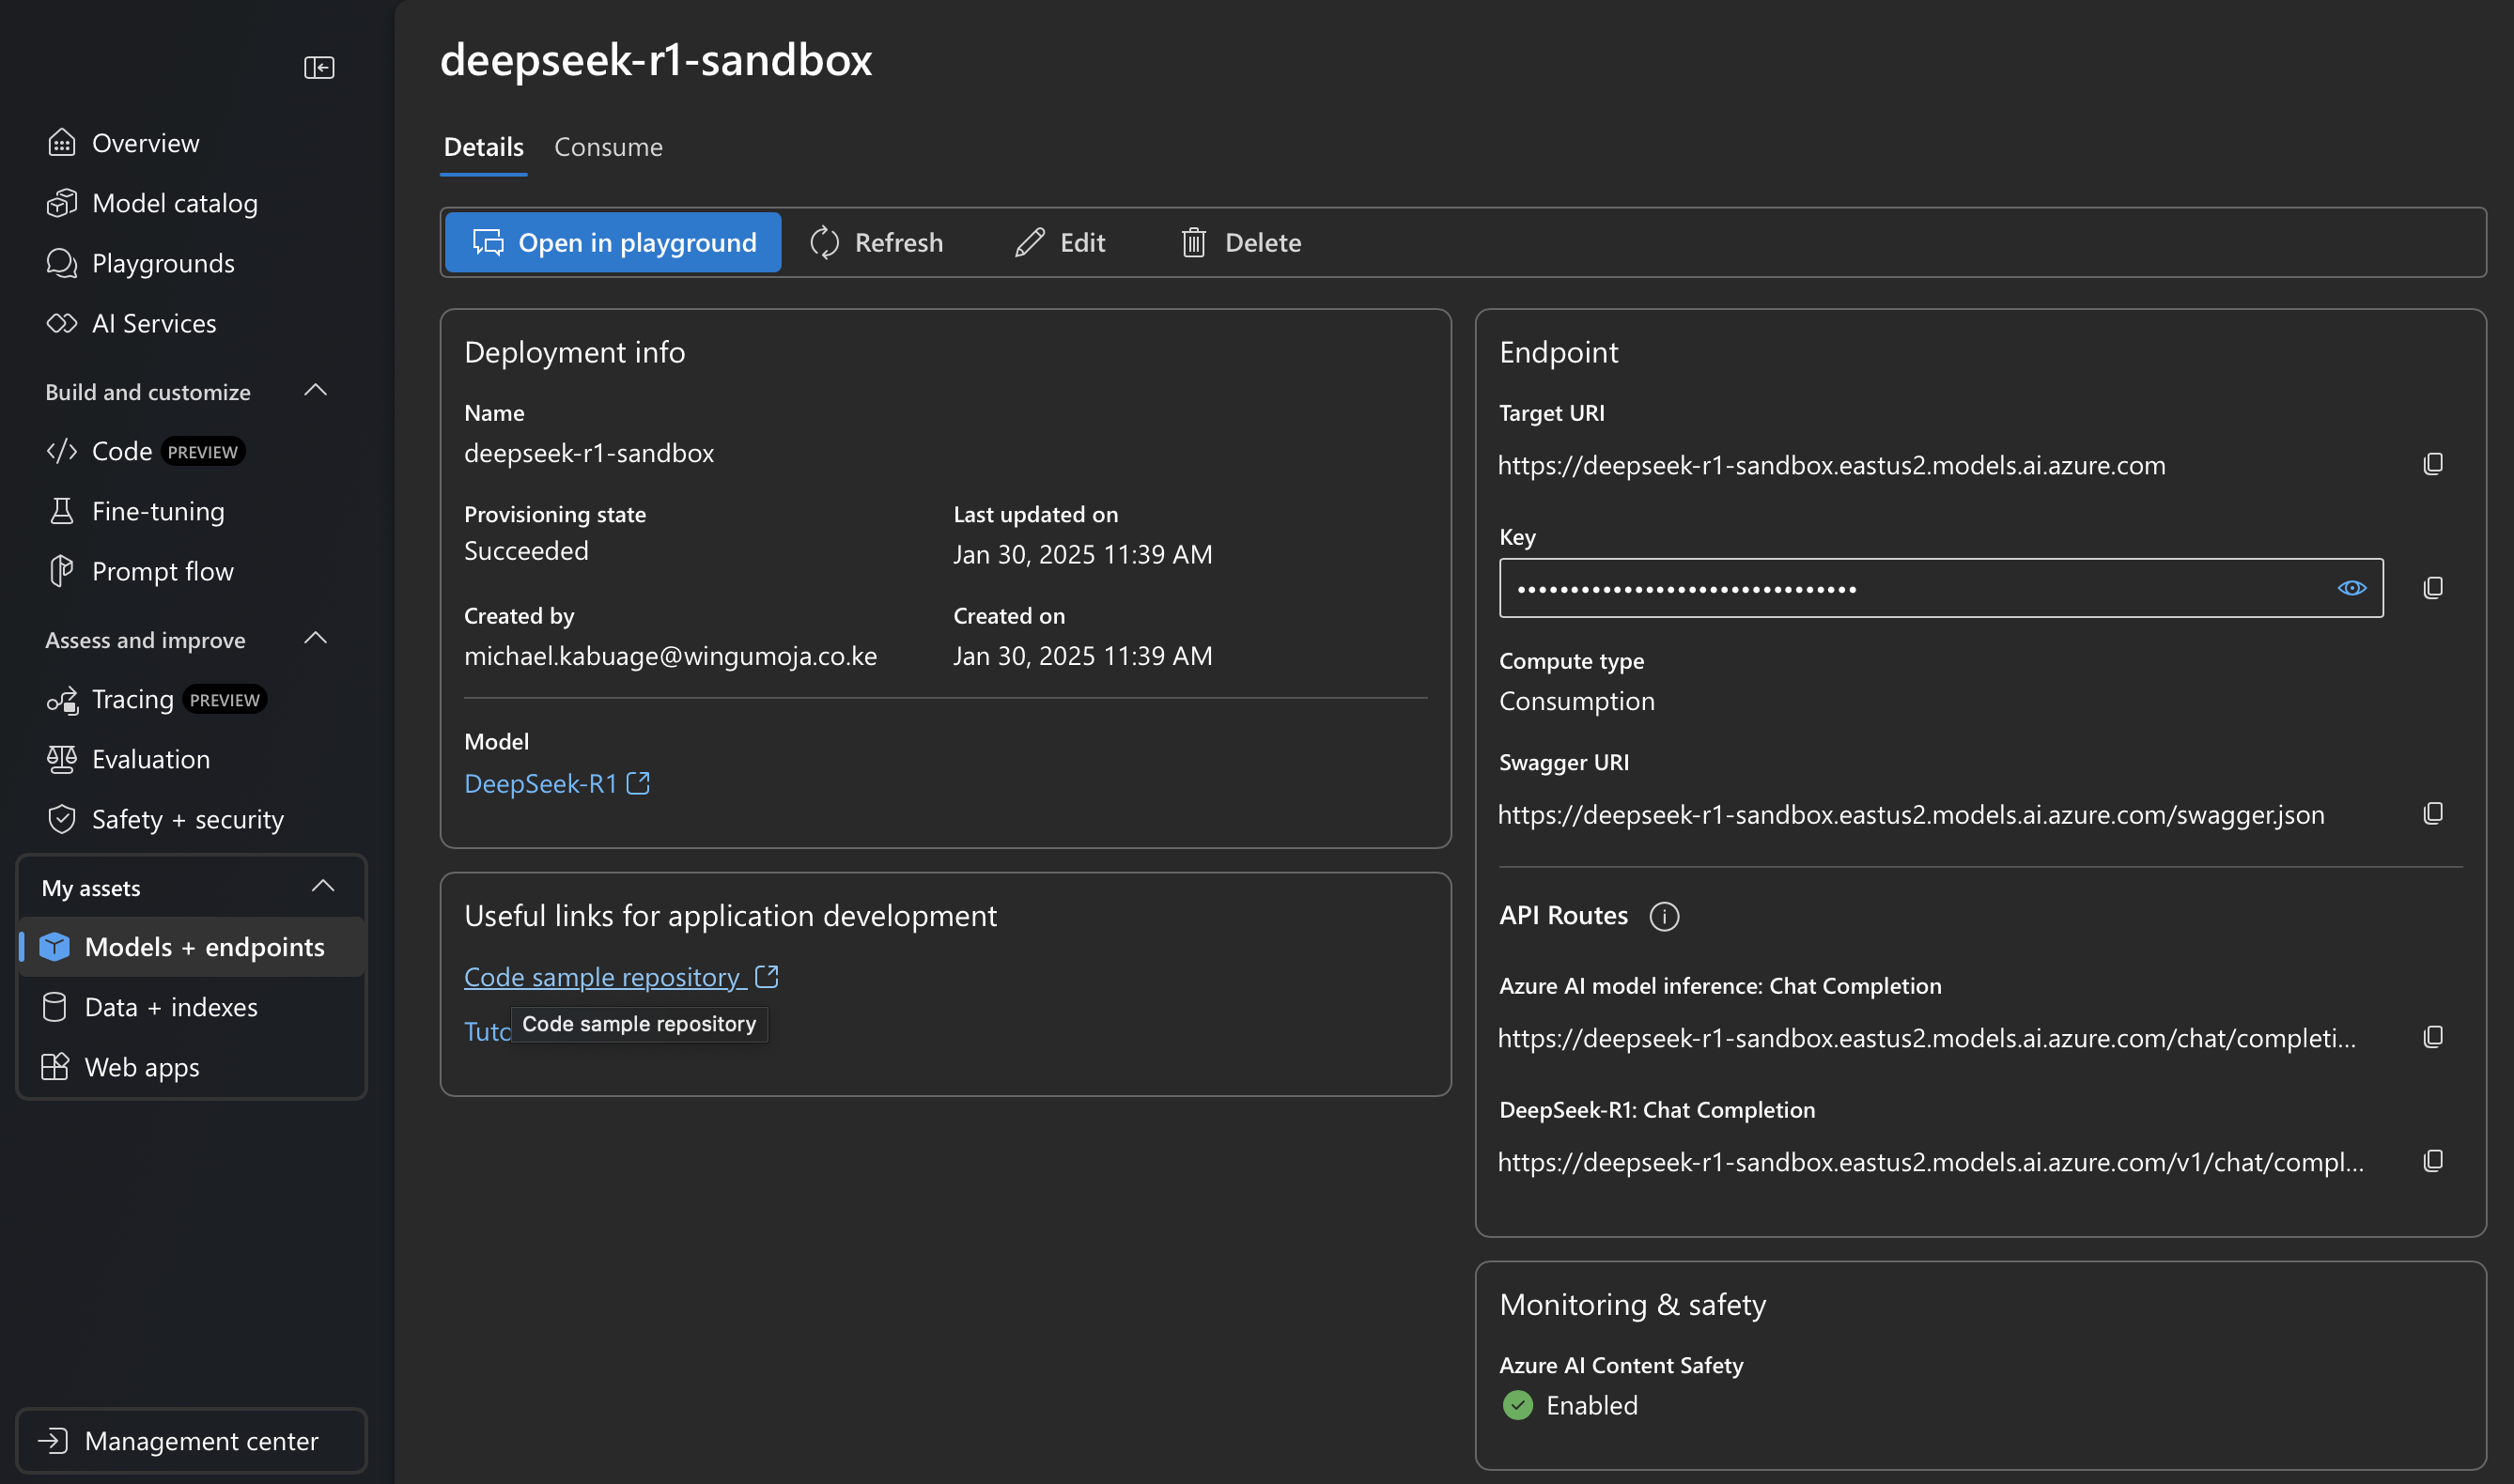2514x1484 pixels.
Task: Click the Enabled content safety status
Action: pyautogui.click(x=1592, y=1405)
